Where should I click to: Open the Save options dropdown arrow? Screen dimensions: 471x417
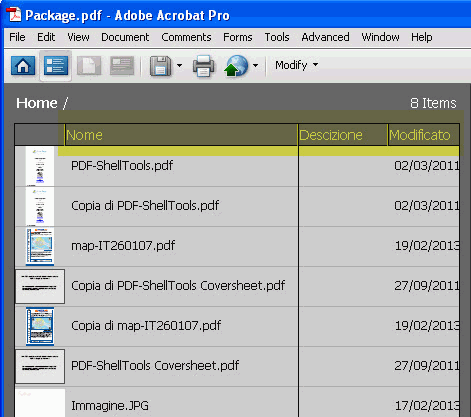pyautogui.click(x=179, y=65)
